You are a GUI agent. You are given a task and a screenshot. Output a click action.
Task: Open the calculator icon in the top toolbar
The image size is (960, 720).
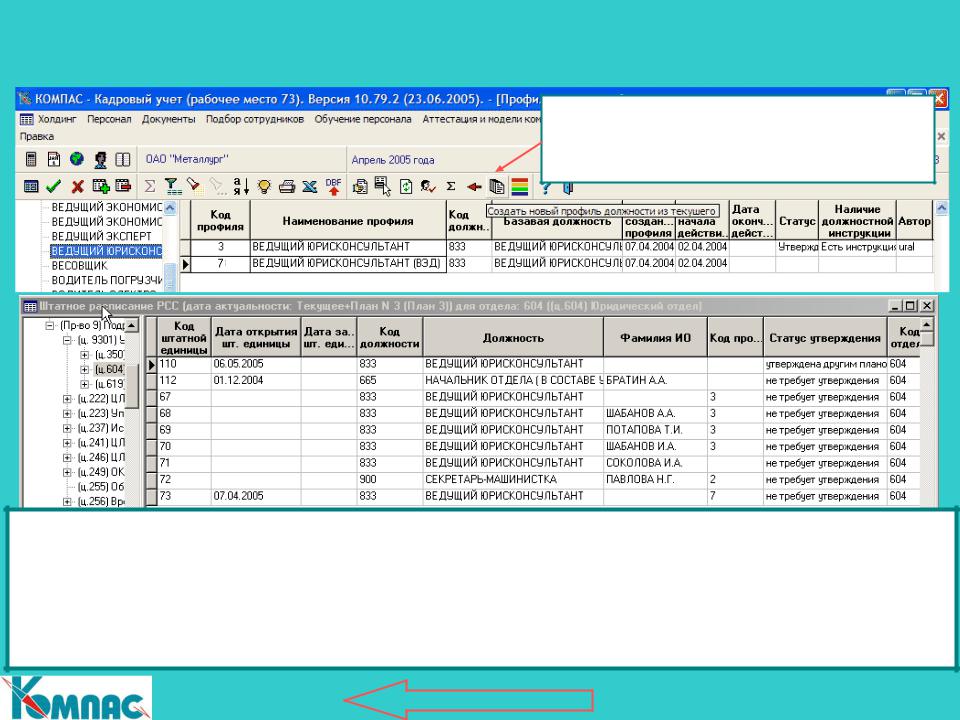pyautogui.click(x=31, y=160)
